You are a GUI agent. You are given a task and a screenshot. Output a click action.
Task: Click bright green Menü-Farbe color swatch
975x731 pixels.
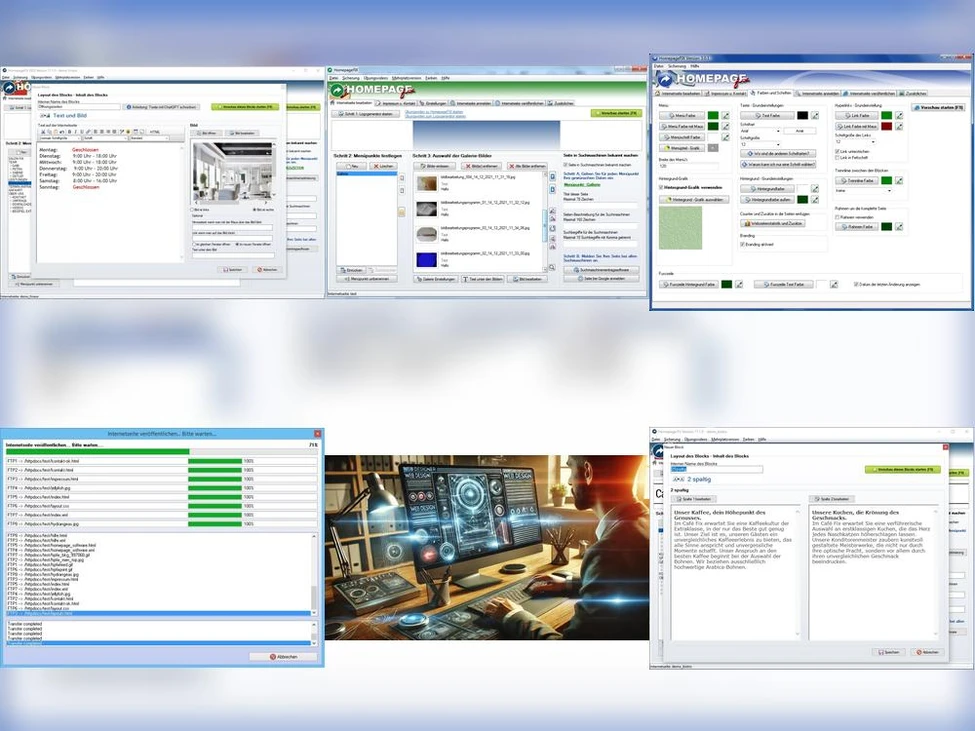pos(713,116)
